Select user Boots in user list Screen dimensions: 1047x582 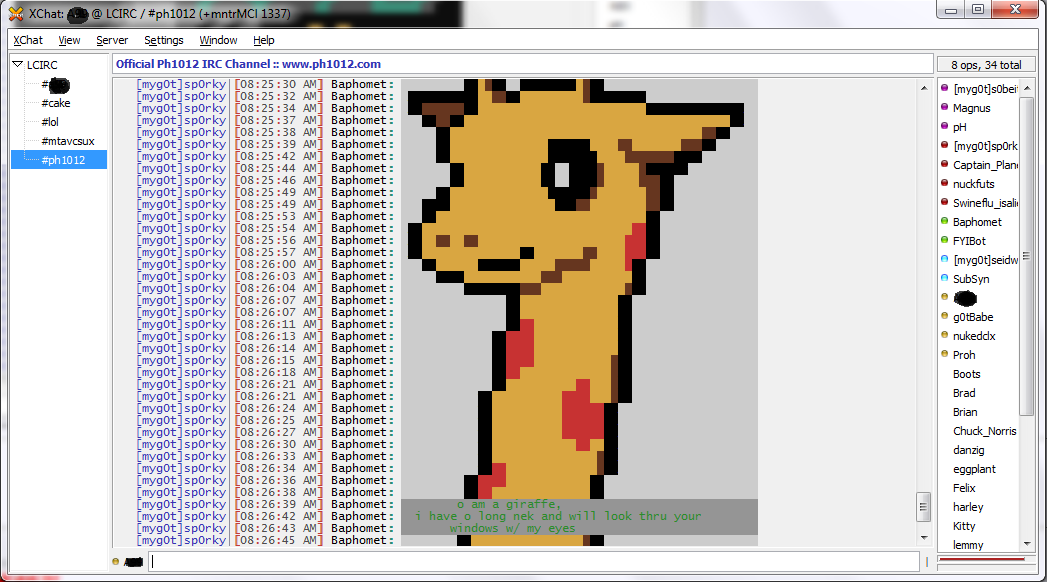click(966, 374)
